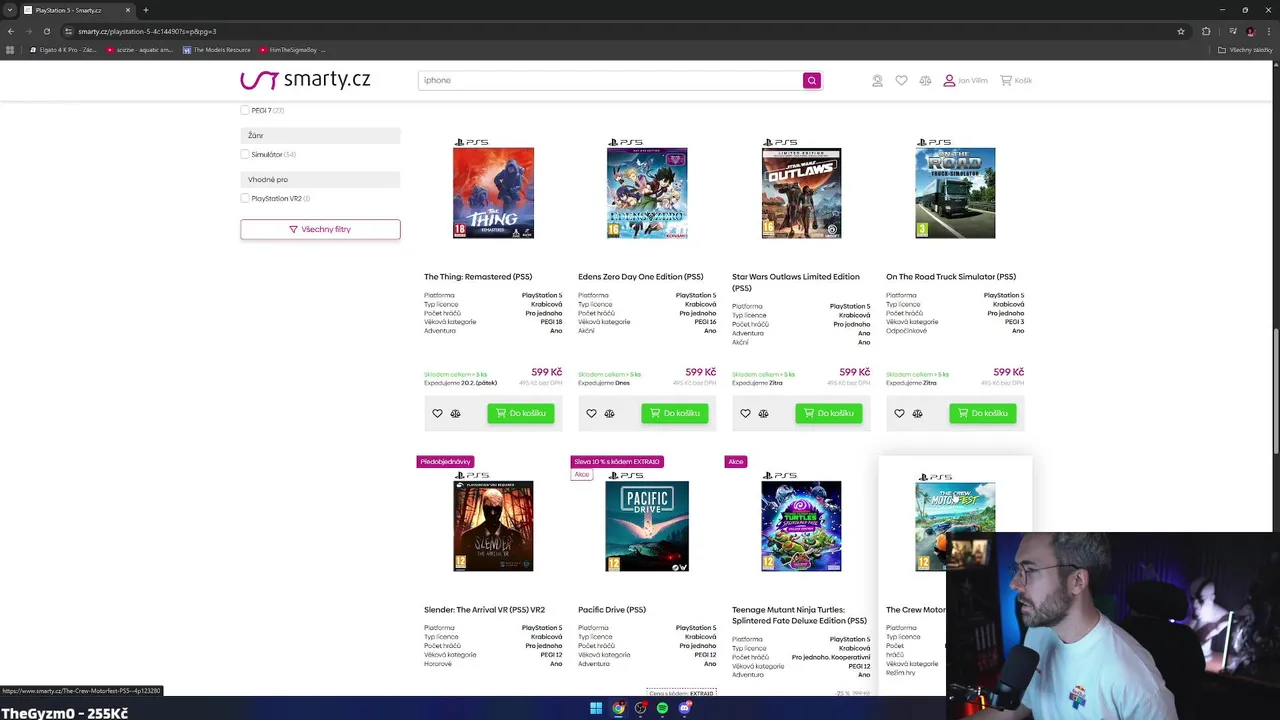
Task: Open customer support headset icon in header
Action: click(x=877, y=80)
